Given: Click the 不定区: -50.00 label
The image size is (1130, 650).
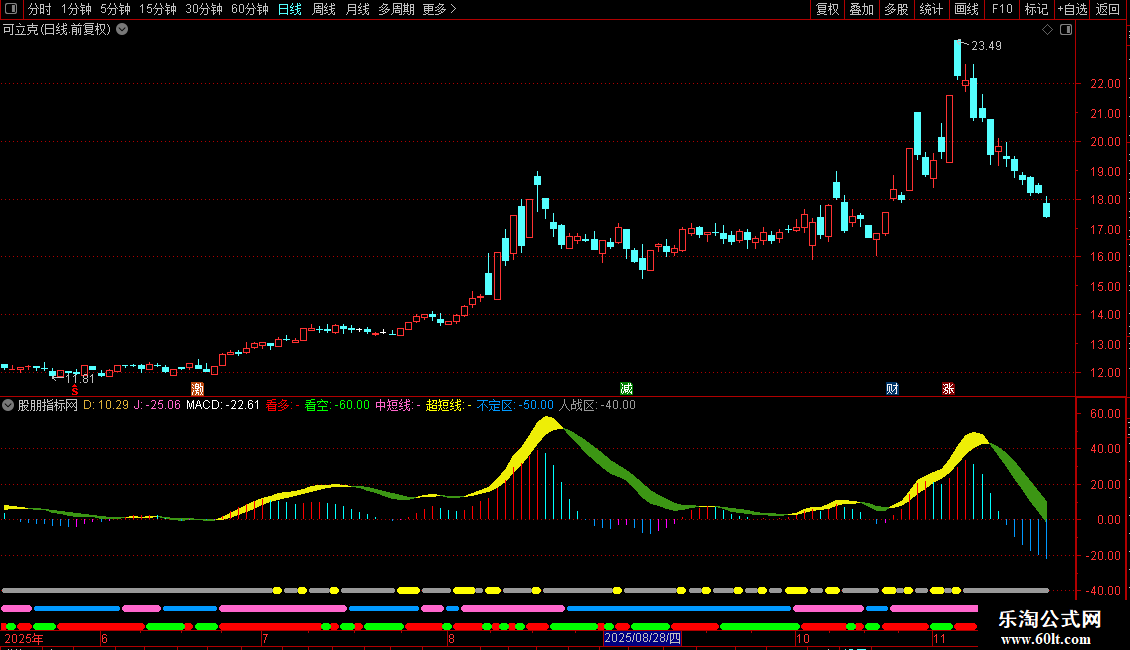Looking at the screenshot, I should [x=515, y=406].
